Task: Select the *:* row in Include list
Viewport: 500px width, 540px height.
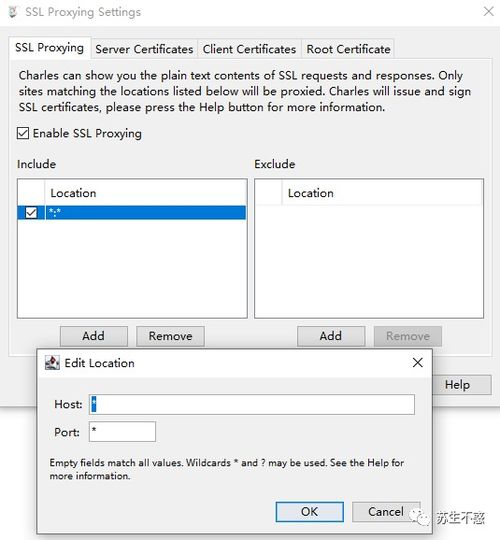Action: click(x=132, y=212)
